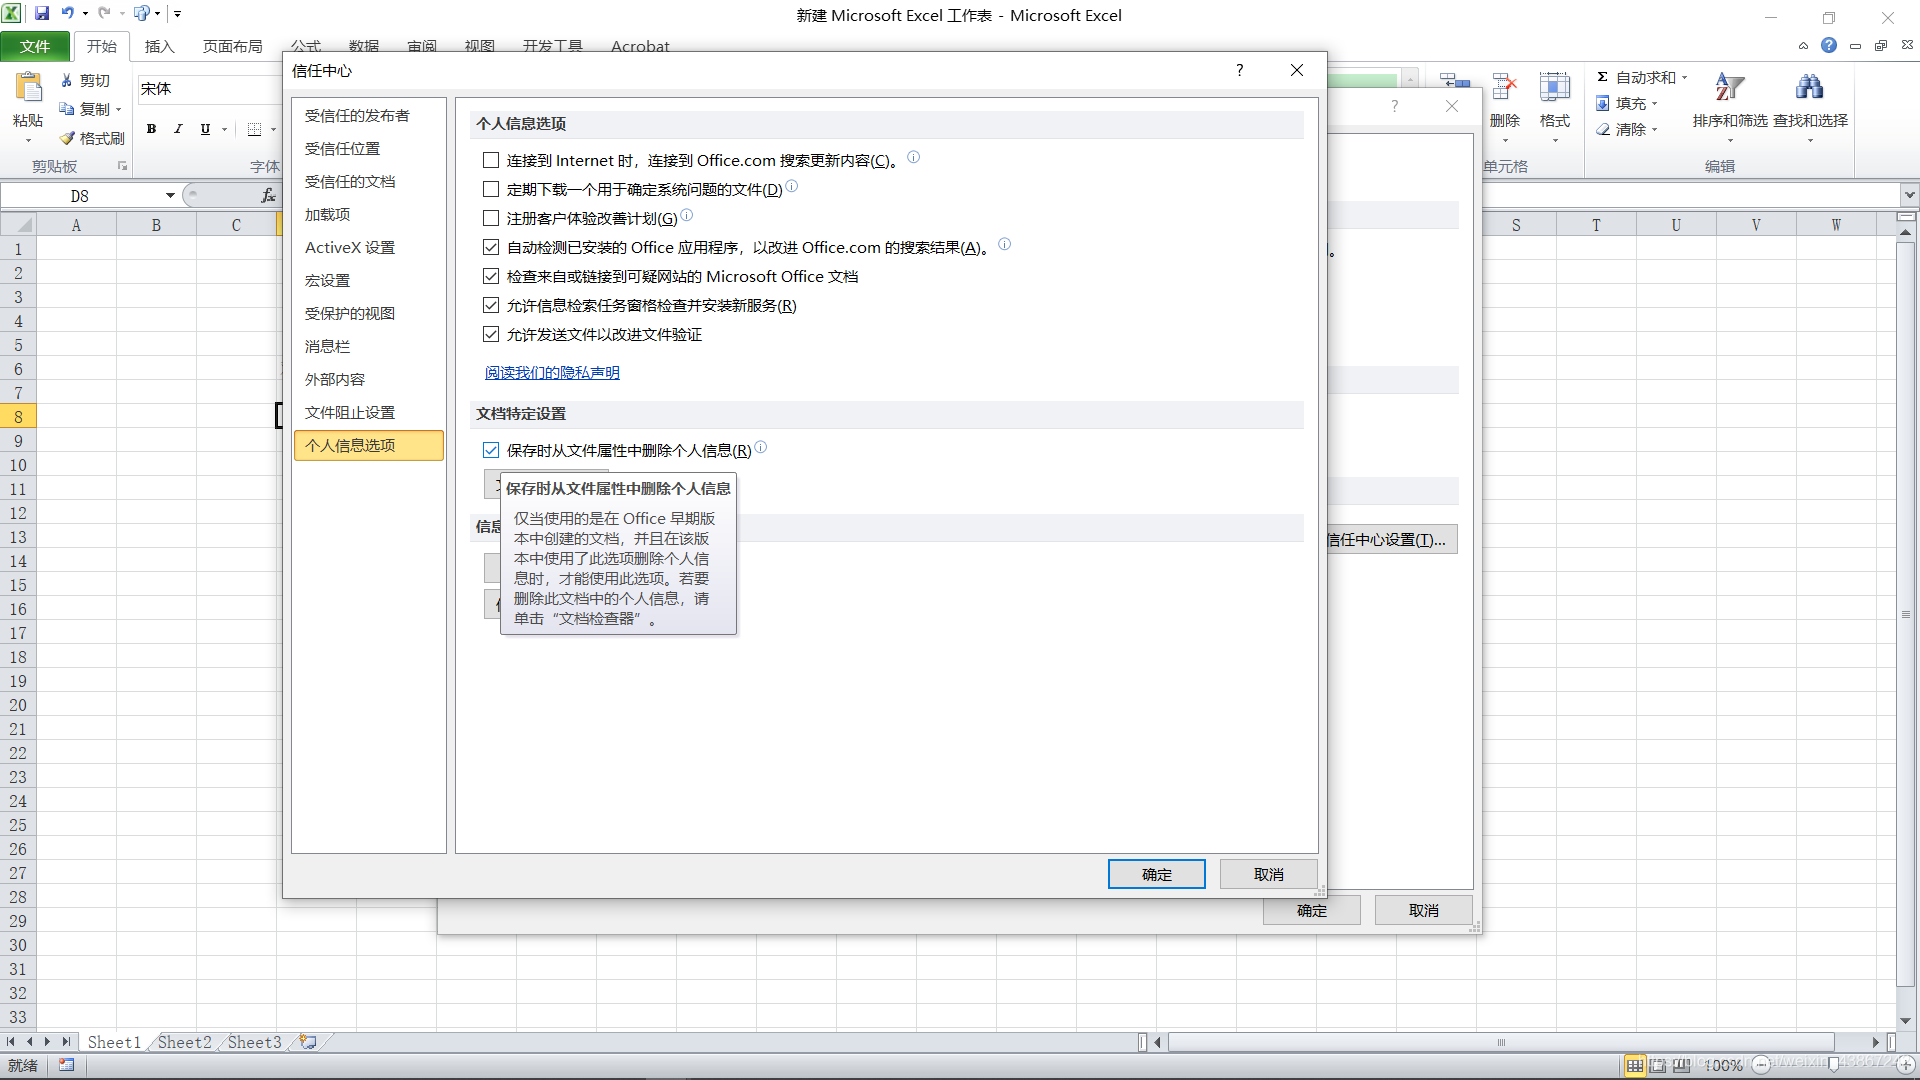The width and height of the screenshot is (1920, 1080).
Task: Open the File tab
Action: tap(35, 46)
